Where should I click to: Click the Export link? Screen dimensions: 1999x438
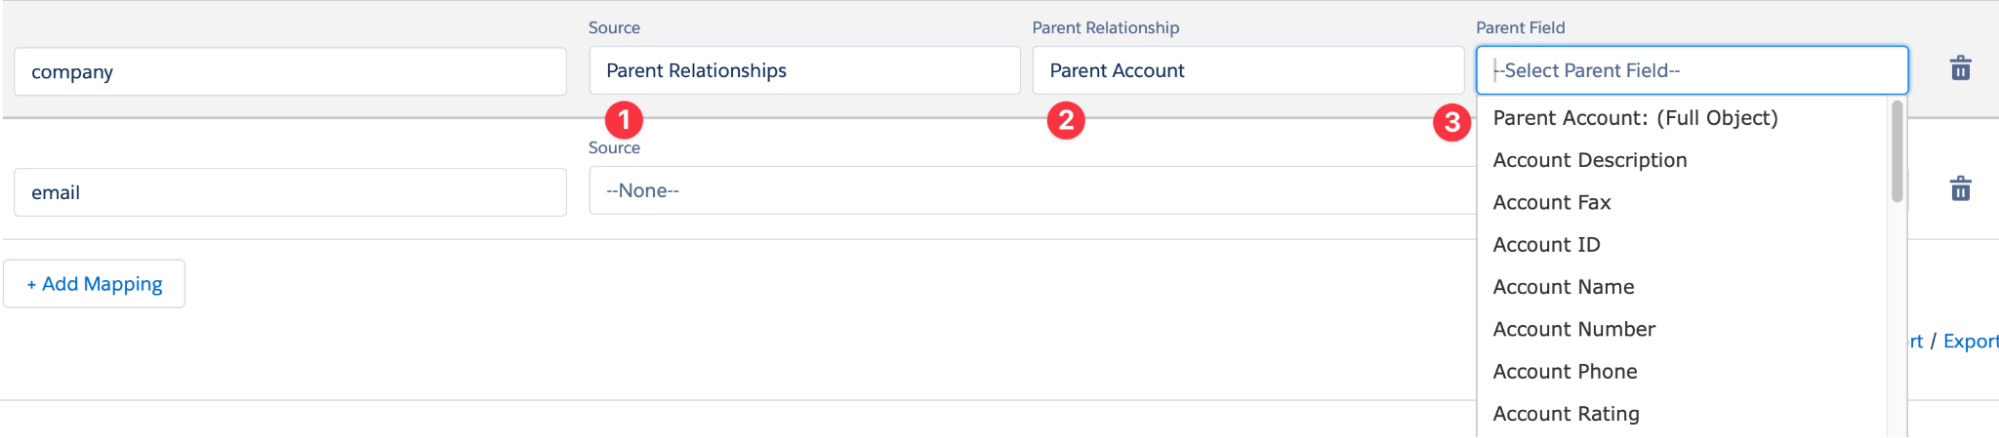[x=1970, y=341]
